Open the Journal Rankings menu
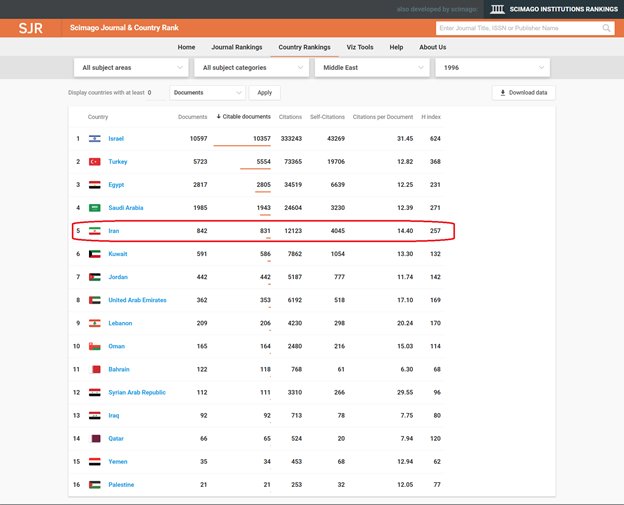 tap(236, 47)
